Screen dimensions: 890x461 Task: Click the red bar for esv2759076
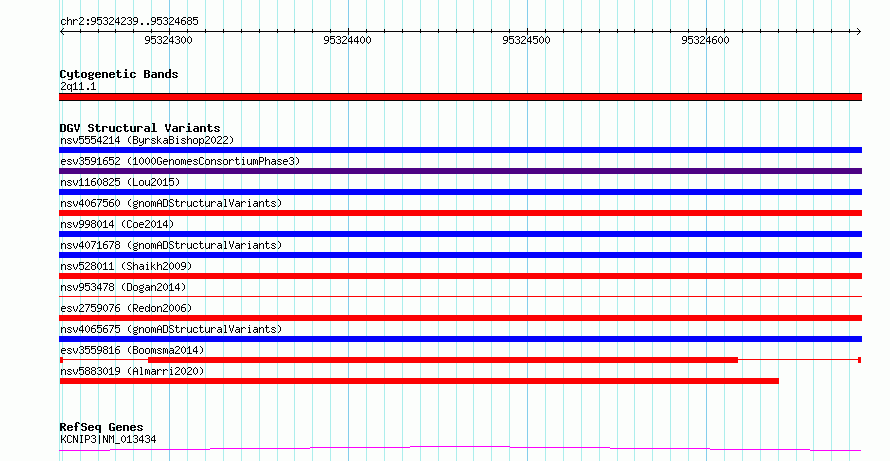(x=460, y=318)
